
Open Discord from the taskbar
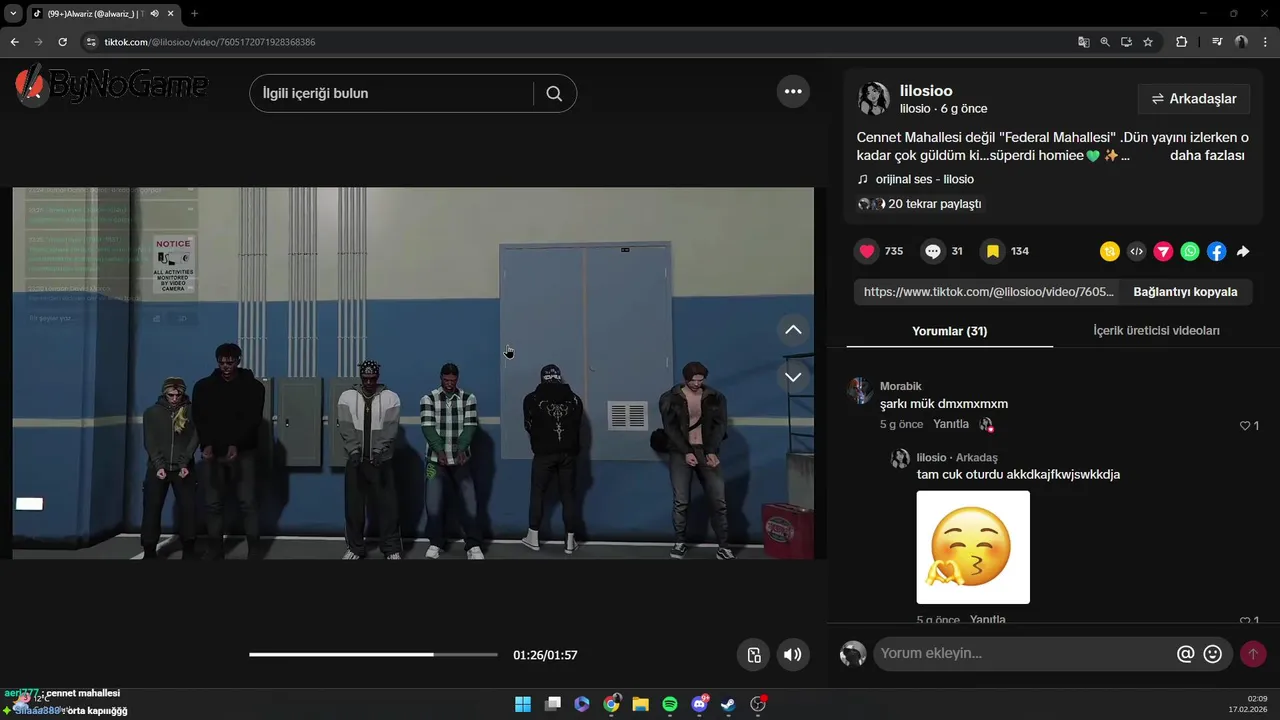tap(699, 704)
